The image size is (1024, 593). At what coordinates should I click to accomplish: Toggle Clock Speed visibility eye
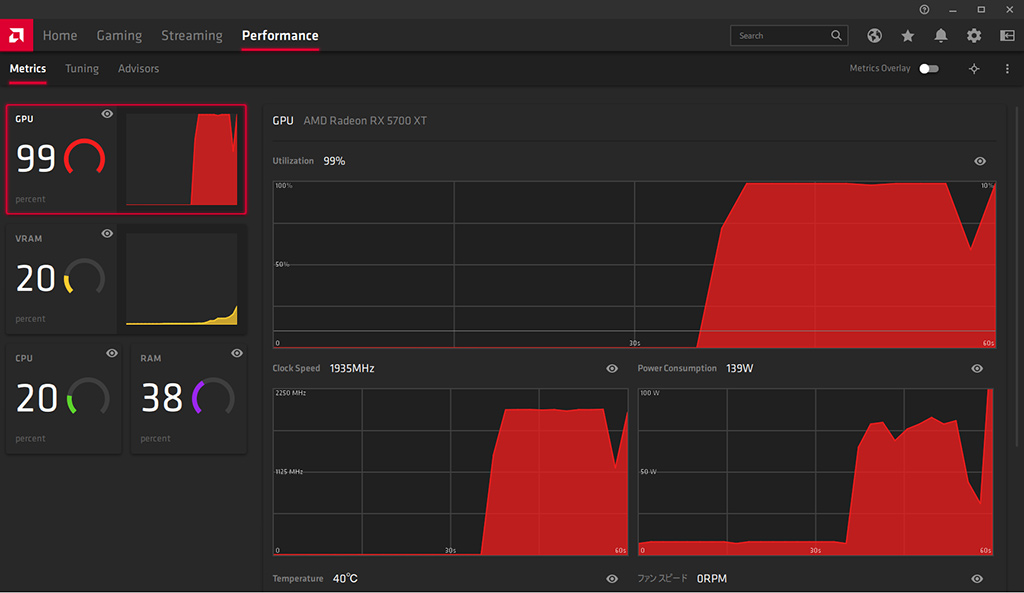click(x=612, y=368)
